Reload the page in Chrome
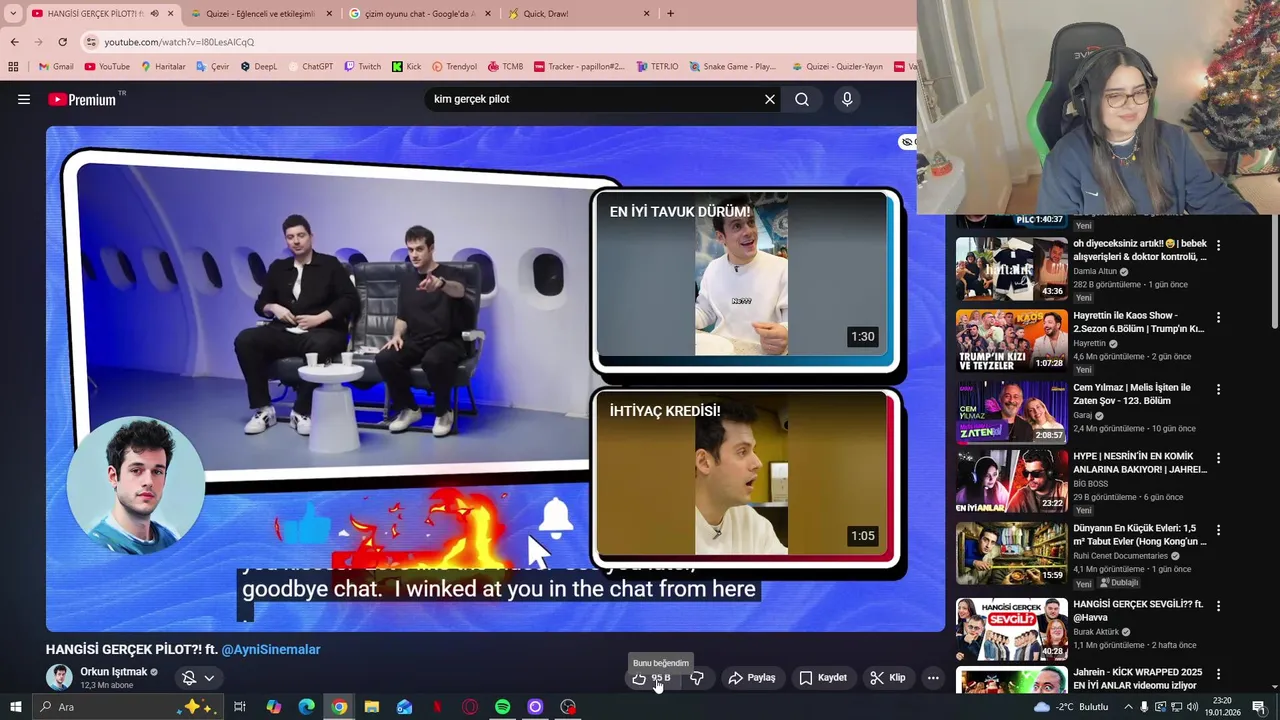Screen dimensions: 1280x720 (62, 42)
